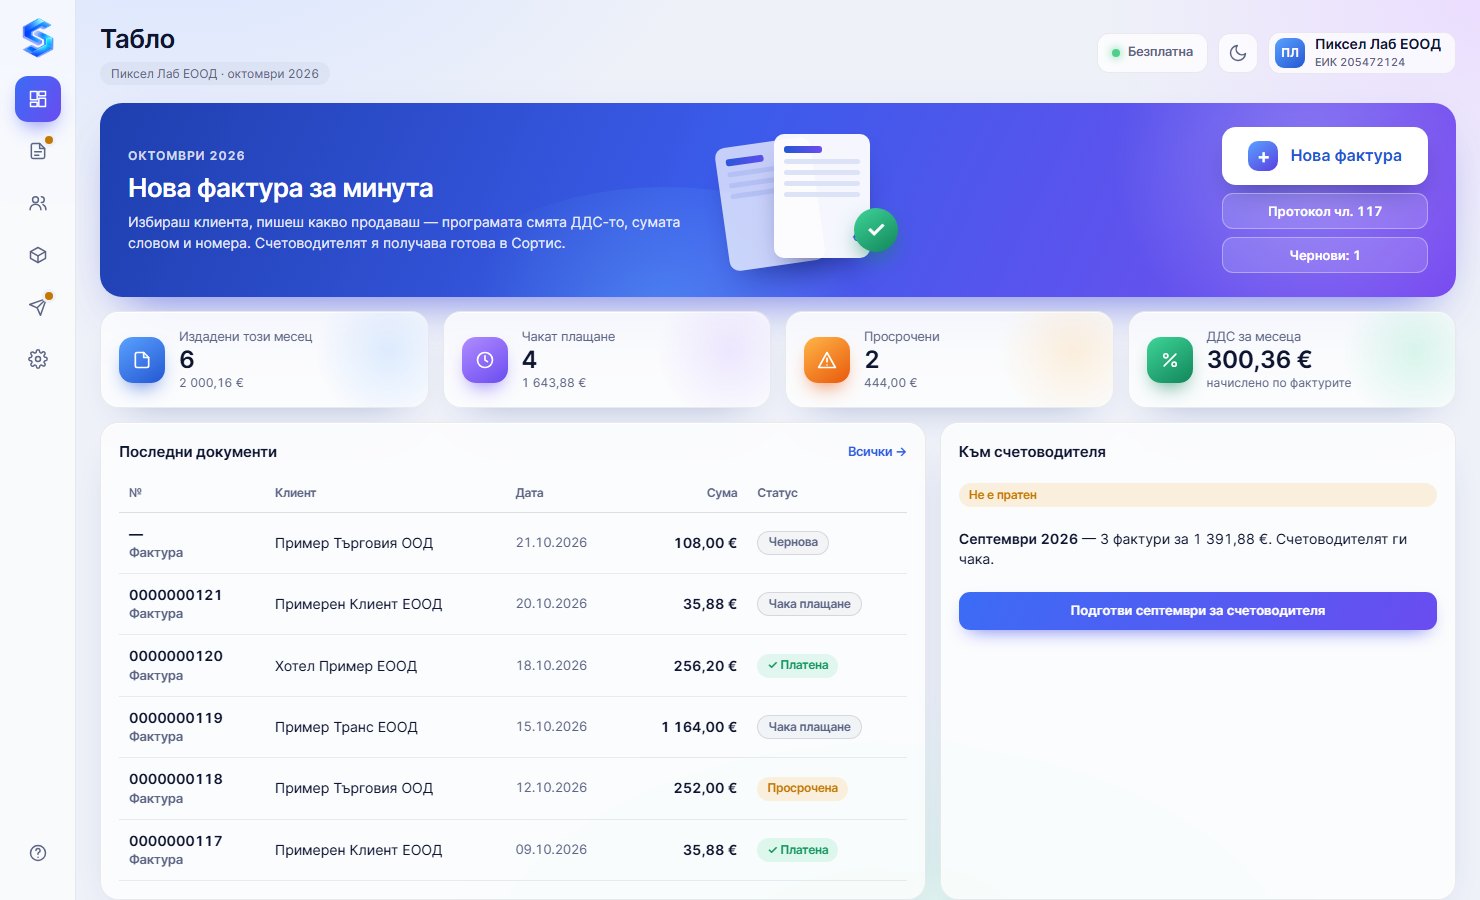This screenshot has height=900, width=1480.
Task: Open the dashboard icon in sidebar
Action: click(38, 99)
